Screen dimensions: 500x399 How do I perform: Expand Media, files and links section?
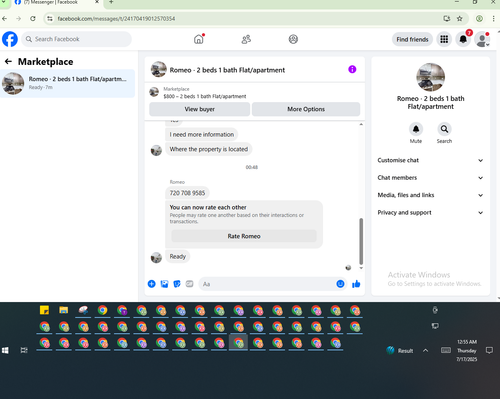pyautogui.click(x=430, y=195)
